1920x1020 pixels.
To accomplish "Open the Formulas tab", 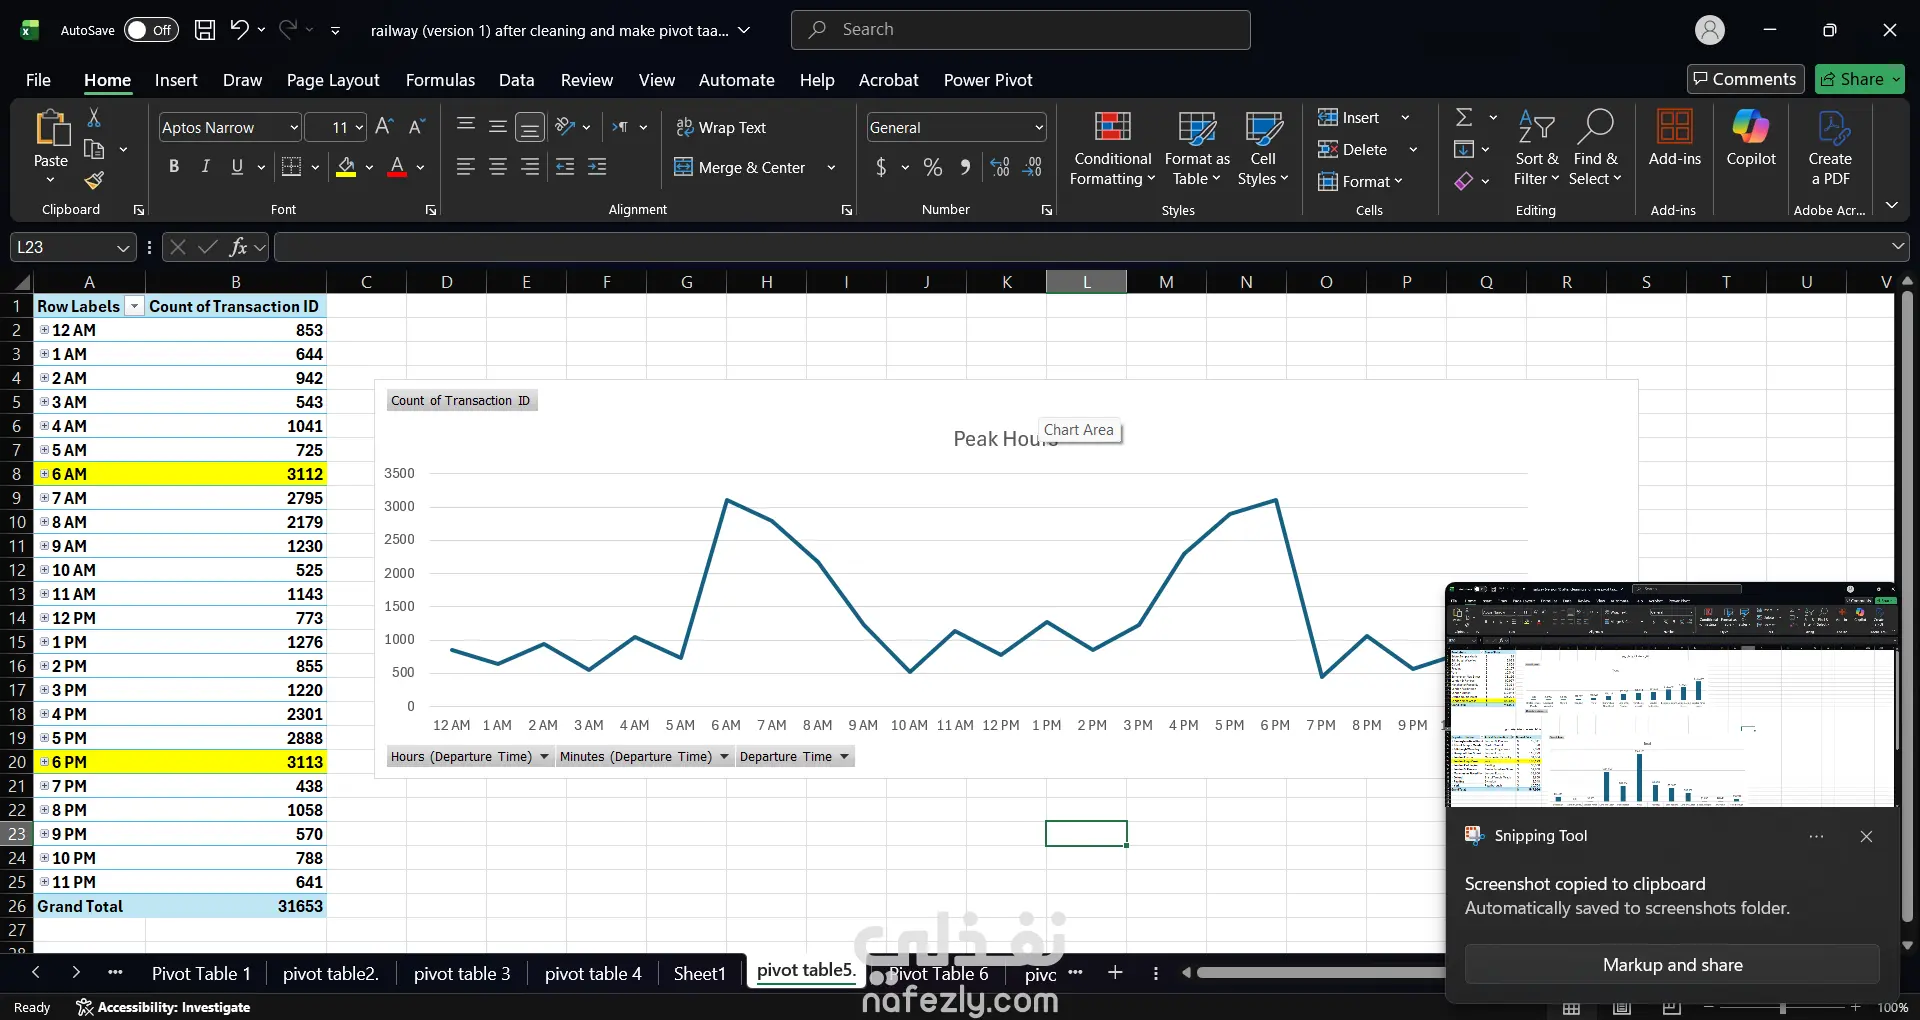I will [x=440, y=80].
